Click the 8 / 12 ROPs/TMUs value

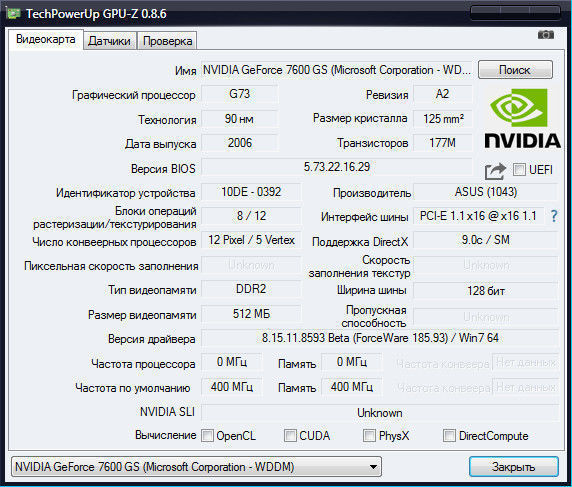(x=251, y=216)
